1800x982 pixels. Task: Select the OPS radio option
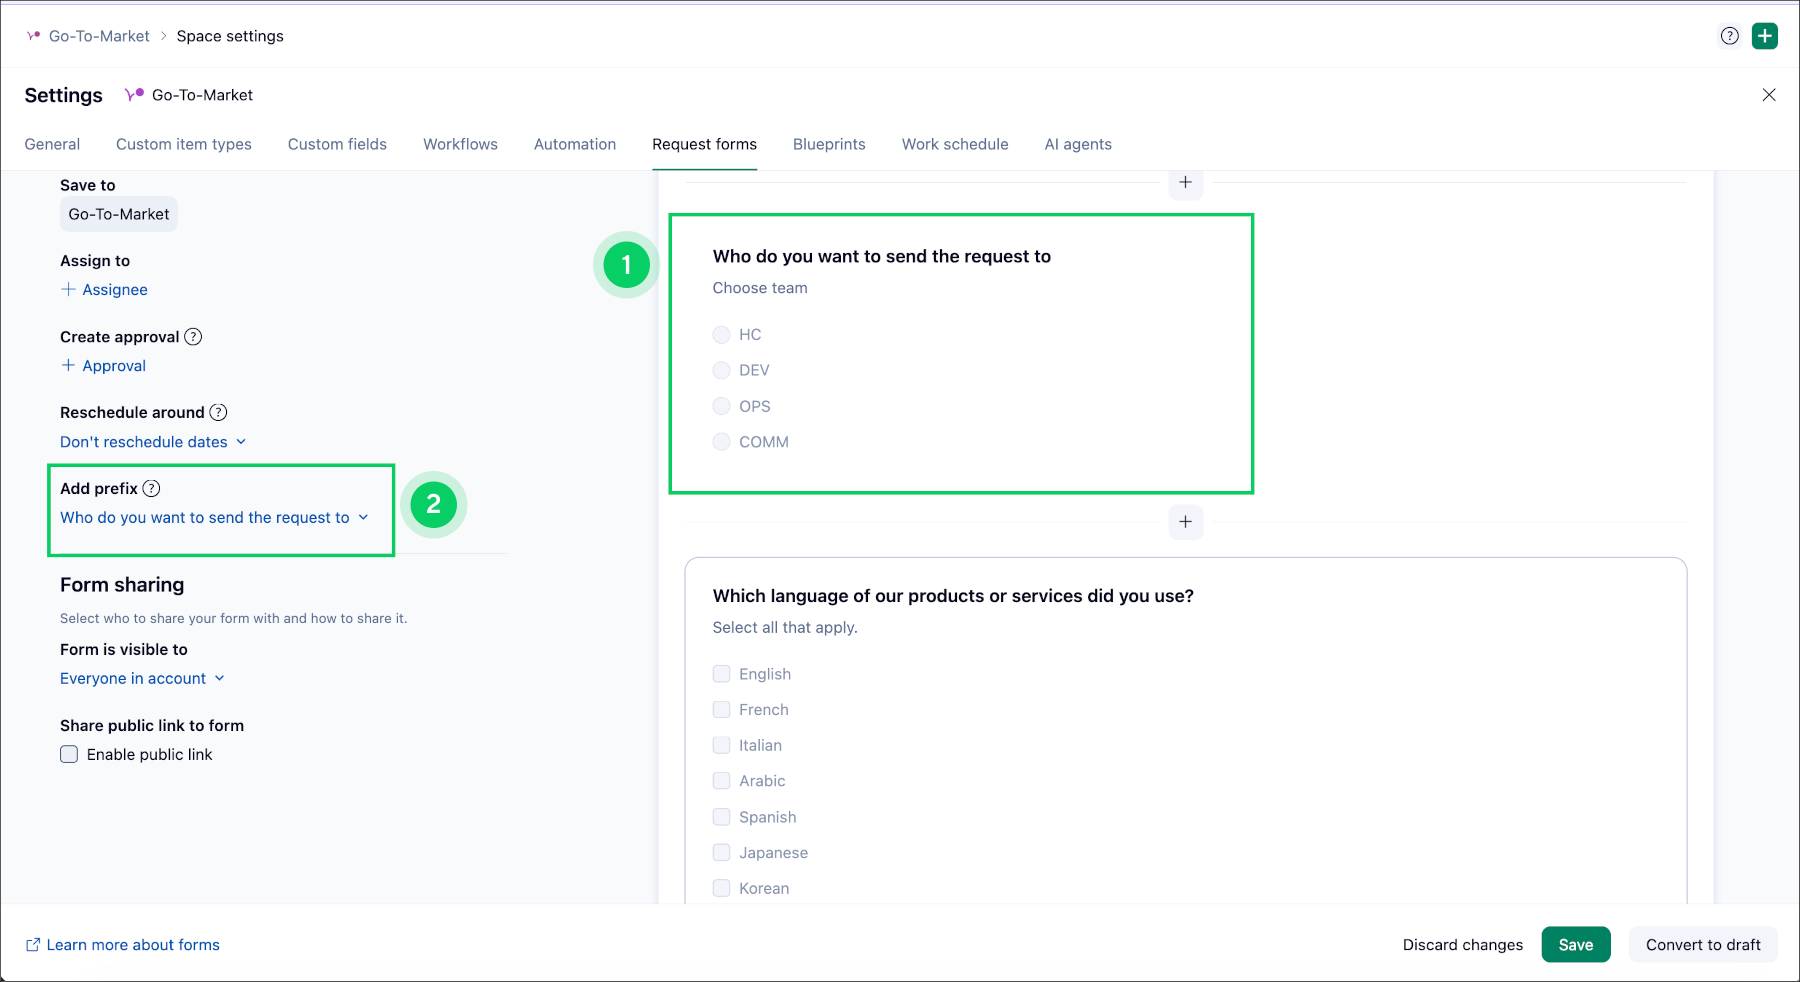coord(721,406)
